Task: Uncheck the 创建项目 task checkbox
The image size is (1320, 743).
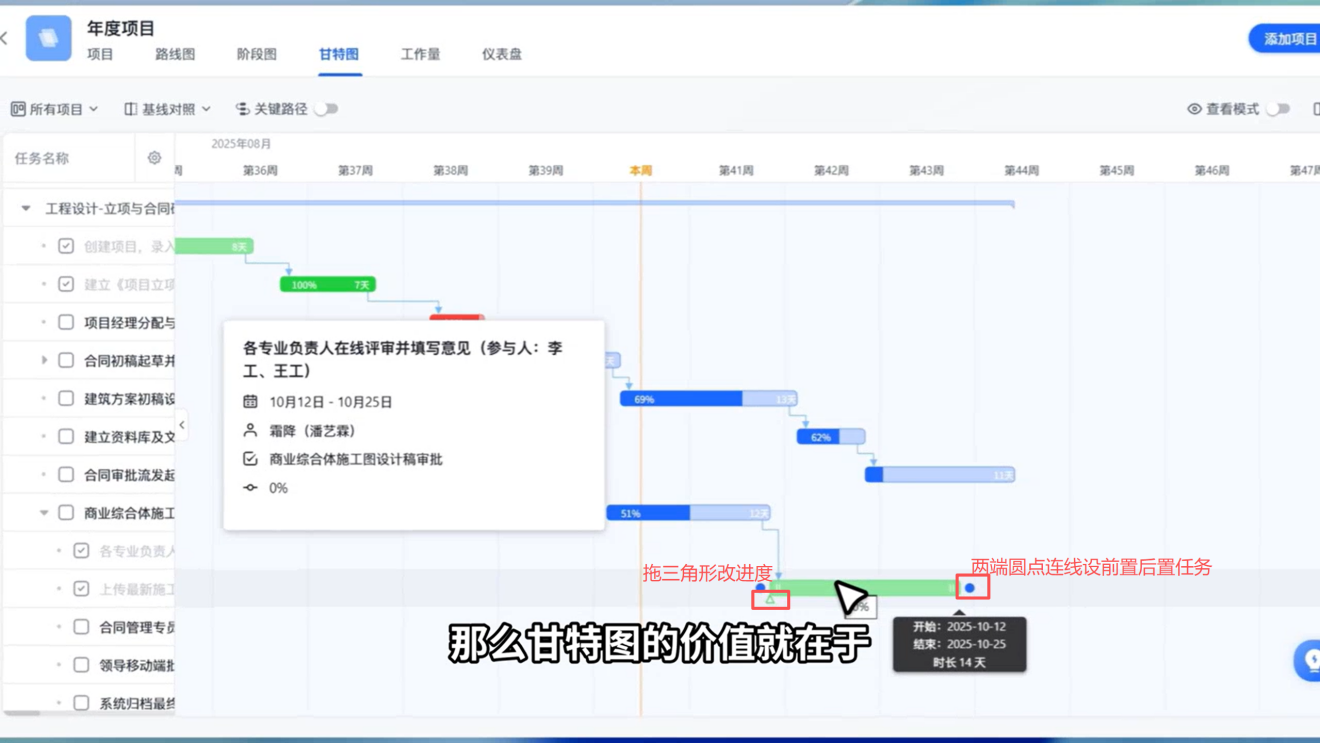Action: tap(66, 246)
